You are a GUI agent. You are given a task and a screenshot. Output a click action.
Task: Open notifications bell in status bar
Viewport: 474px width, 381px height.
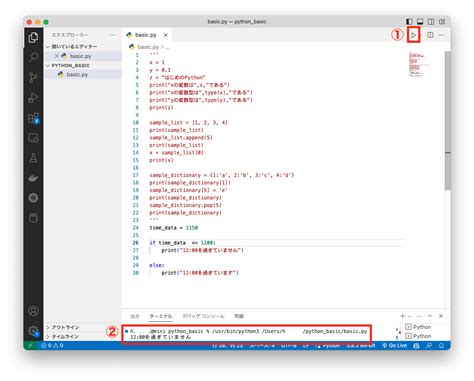click(442, 345)
